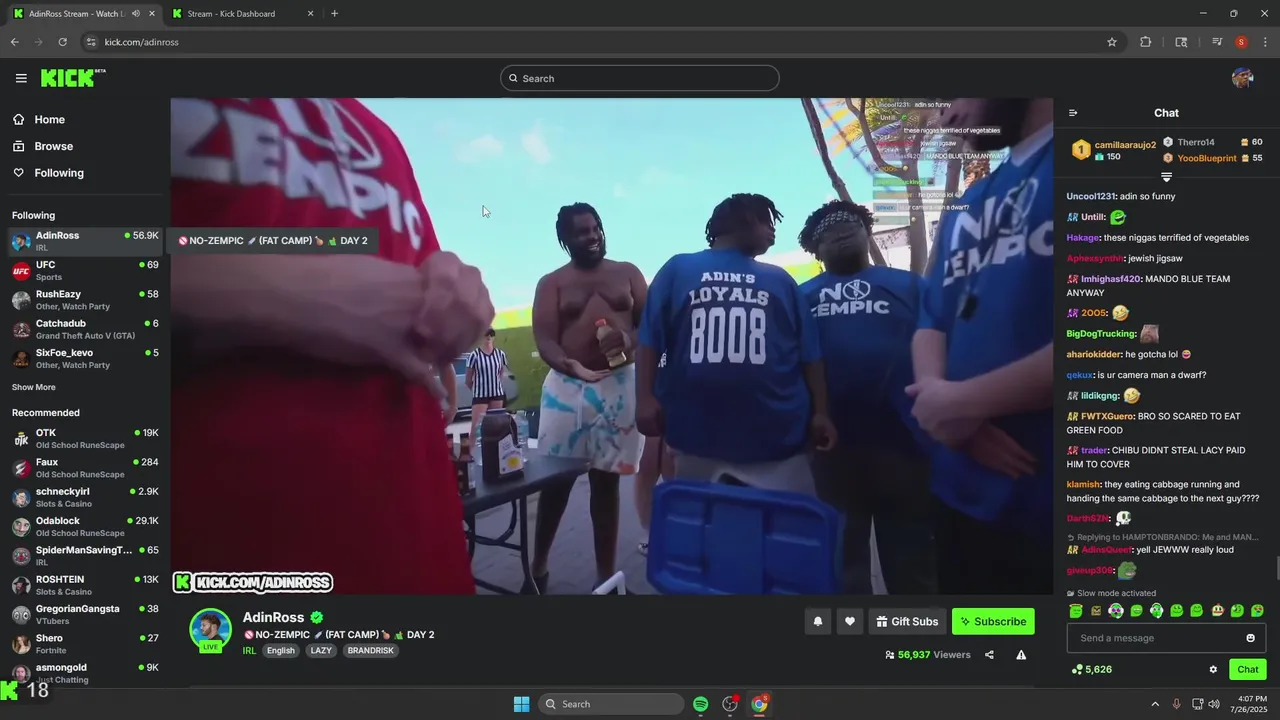Click the green Chat send button
Viewport: 1280px width, 720px height.
[1247, 669]
